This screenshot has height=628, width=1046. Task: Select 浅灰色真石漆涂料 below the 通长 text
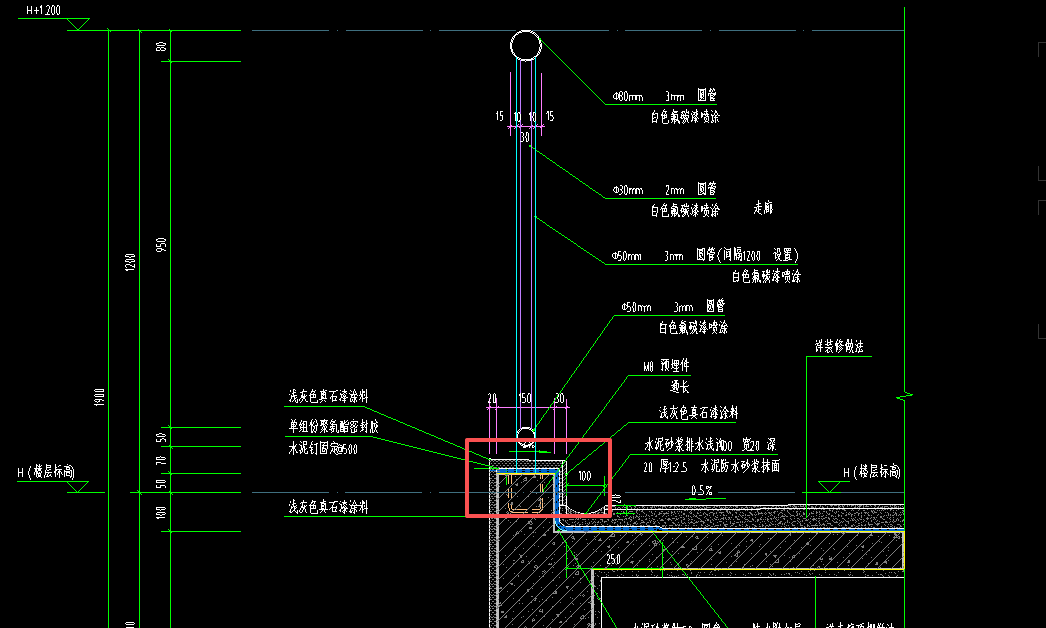coord(698,413)
